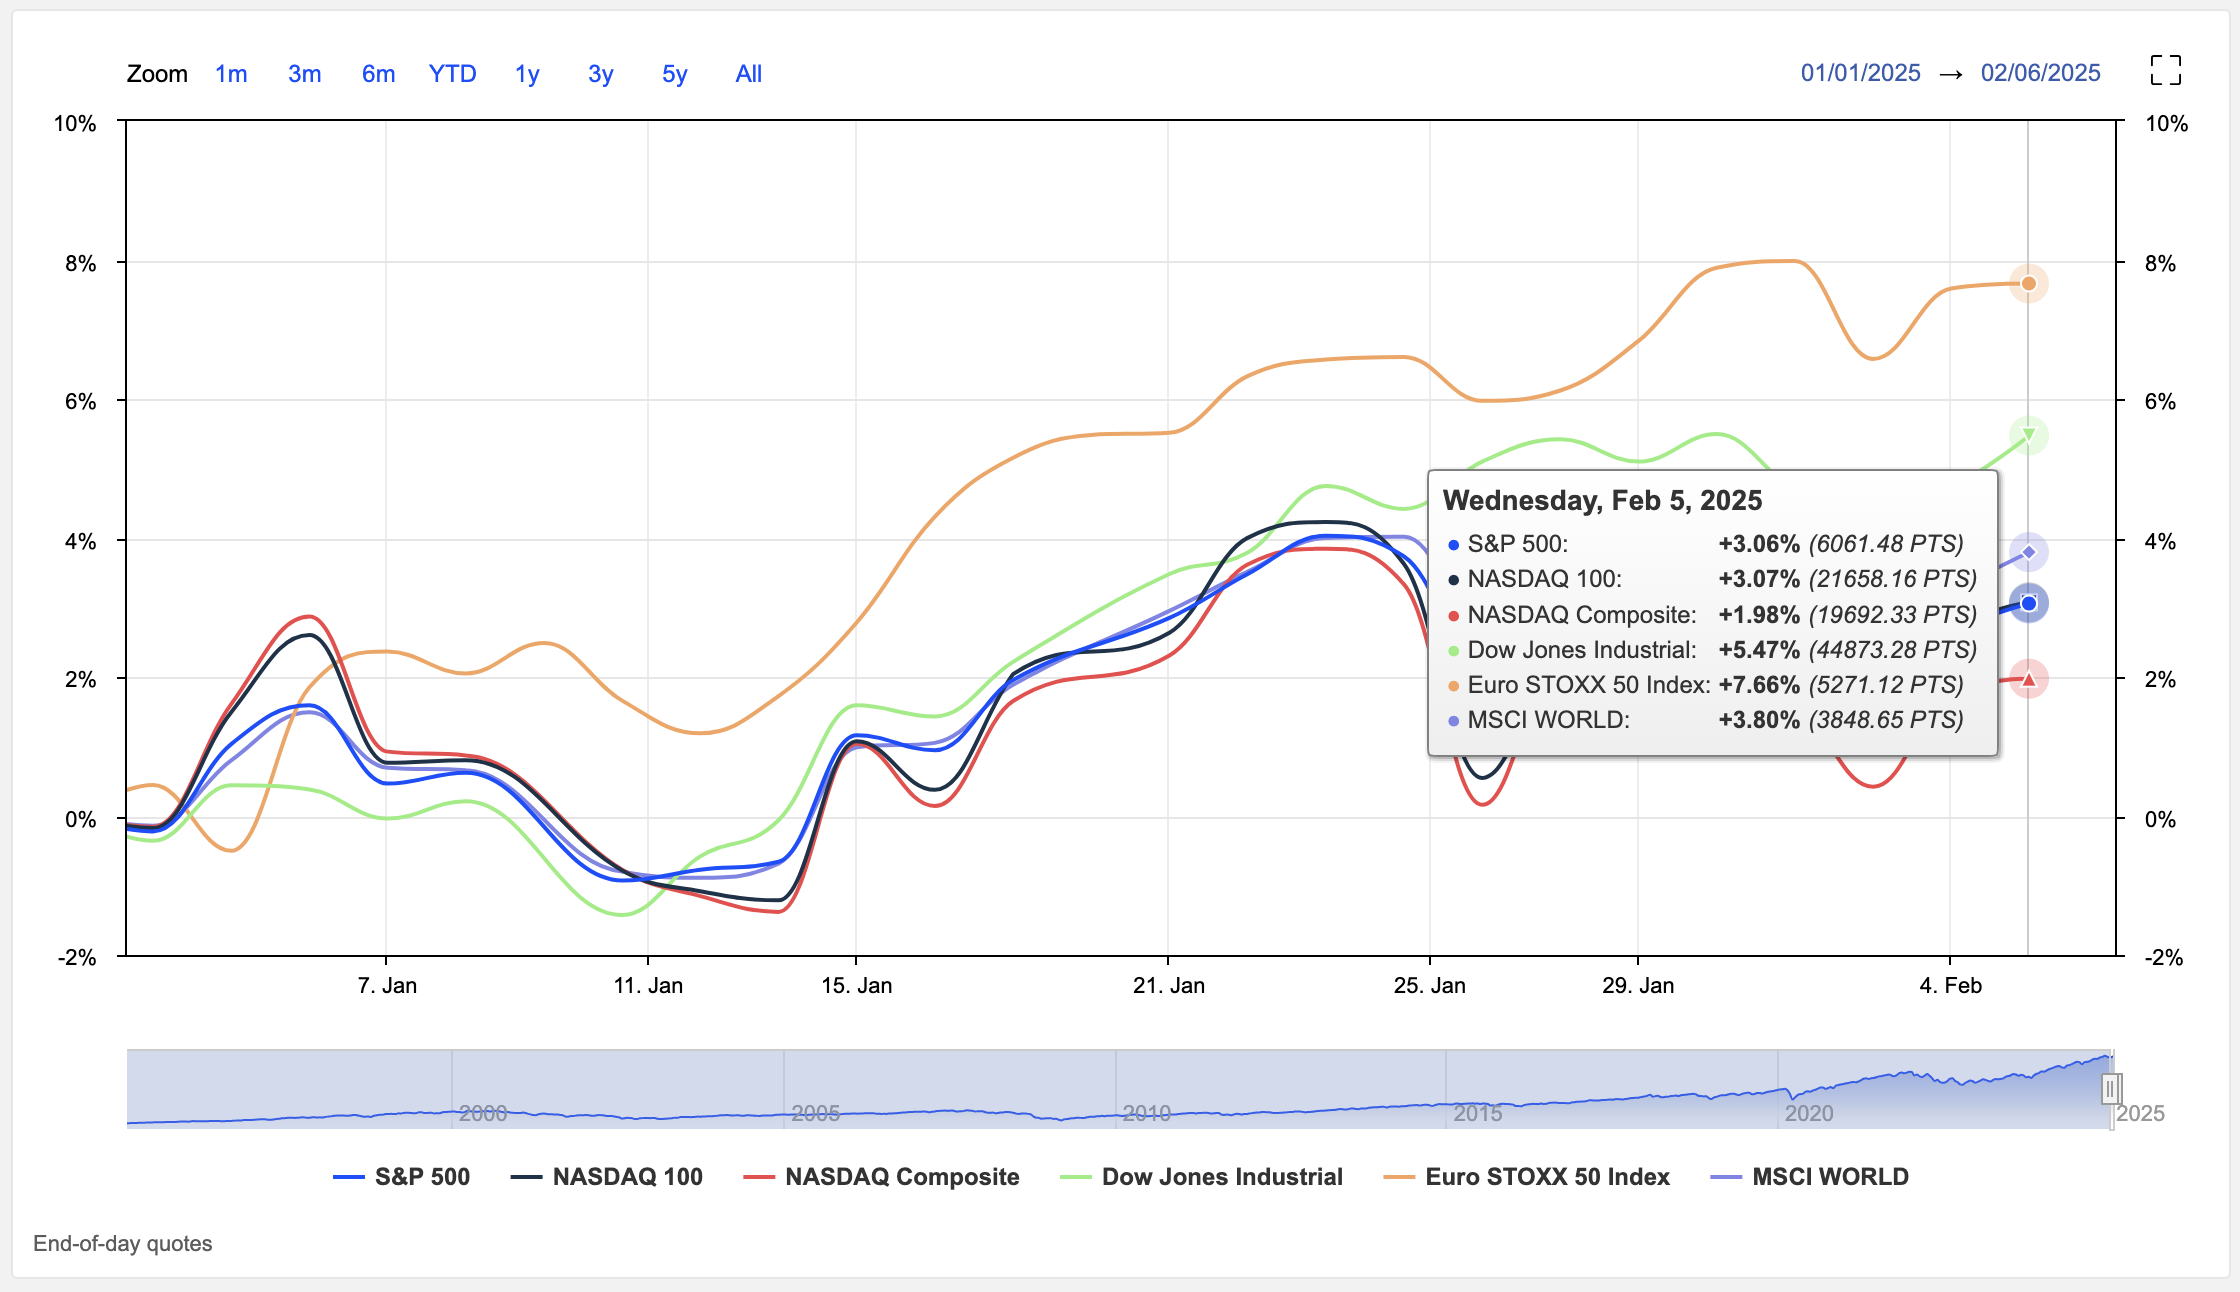Image resolution: width=2240 pixels, height=1292 pixels.
Task: Toggle Euro STOXX 50 Index legend entry
Action: pyautogui.click(x=1526, y=1177)
